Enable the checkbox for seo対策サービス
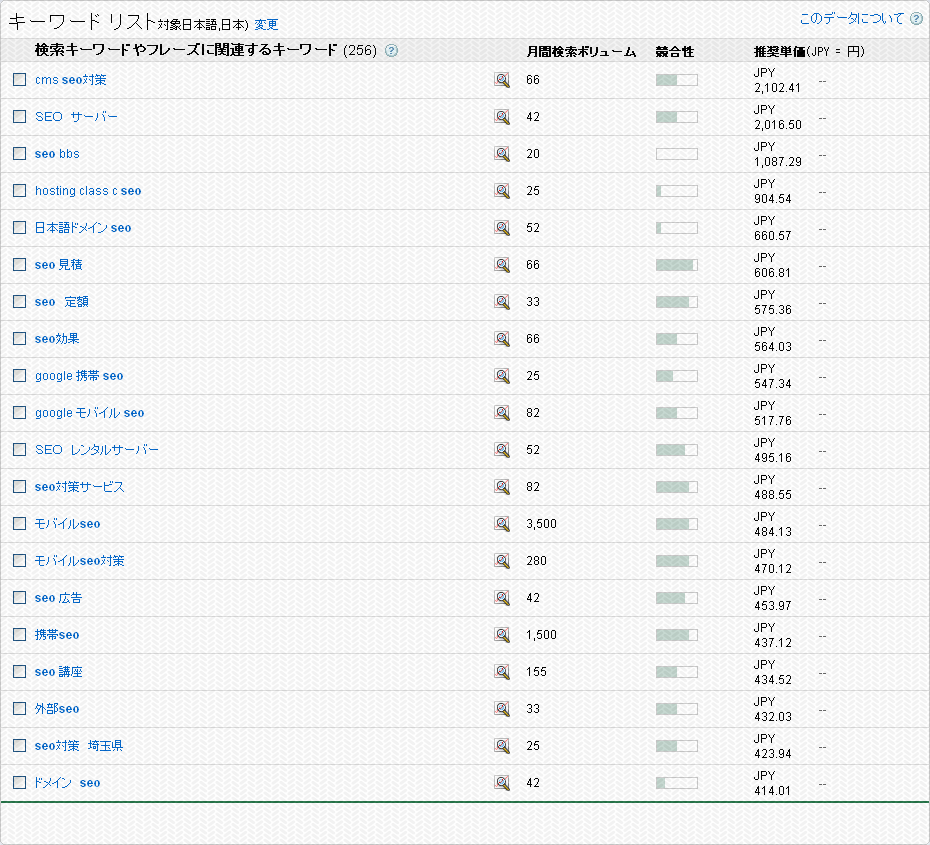 pos(19,487)
